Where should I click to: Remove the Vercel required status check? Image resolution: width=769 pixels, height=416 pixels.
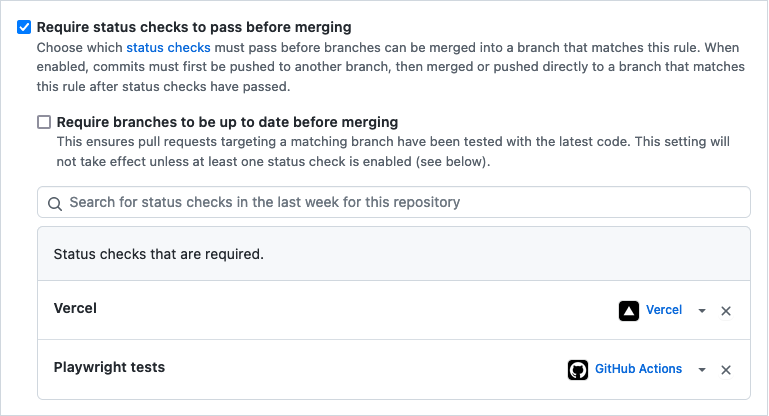[726, 311]
